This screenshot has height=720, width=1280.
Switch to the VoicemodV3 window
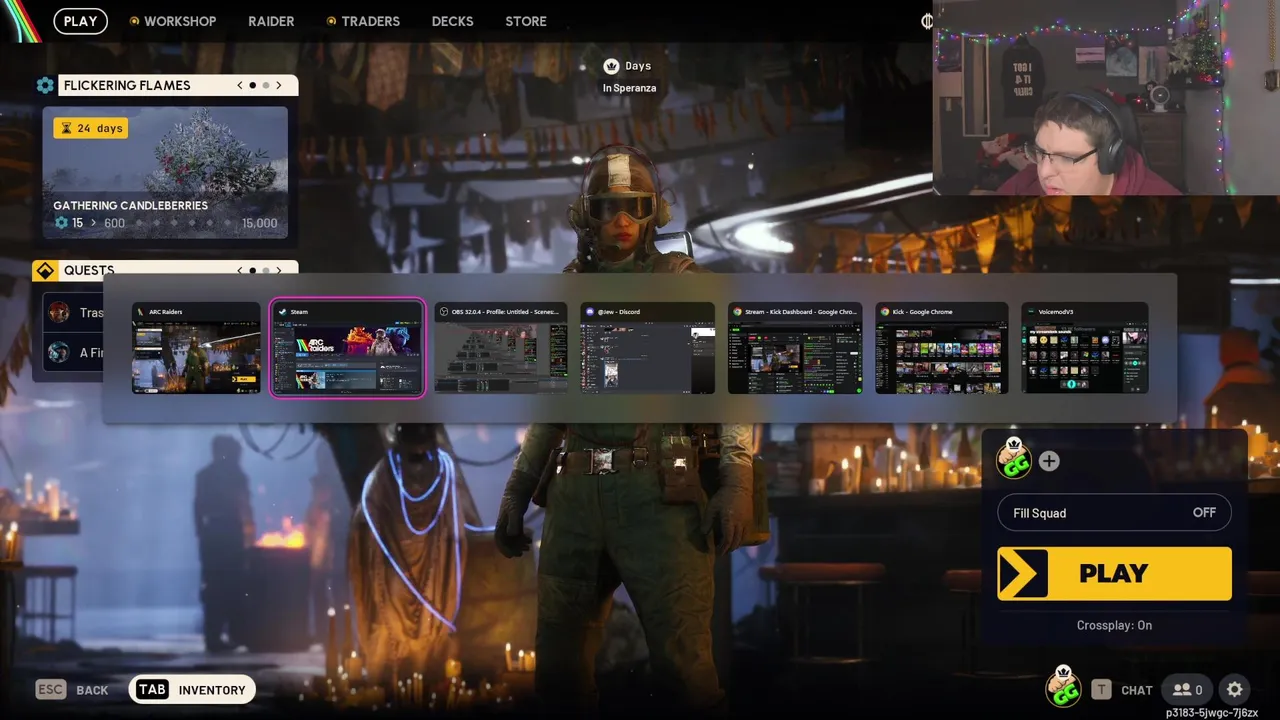click(x=1085, y=348)
